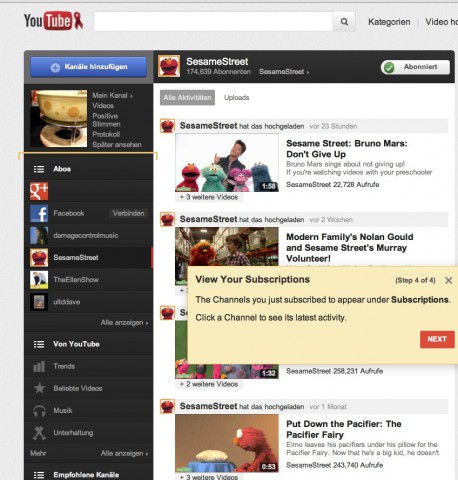Click the Google+ icon in the sidebar
This screenshot has width=458, height=480.
[39, 191]
